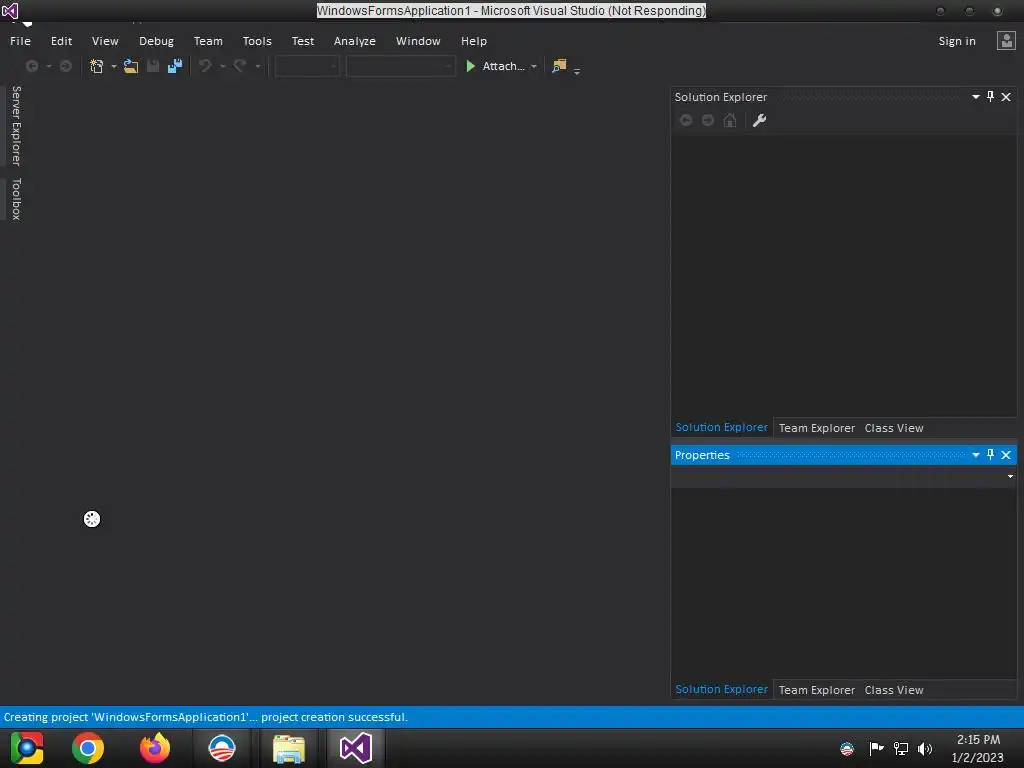Open the Help menu
Image resolution: width=1024 pixels, height=768 pixels.
pos(474,41)
